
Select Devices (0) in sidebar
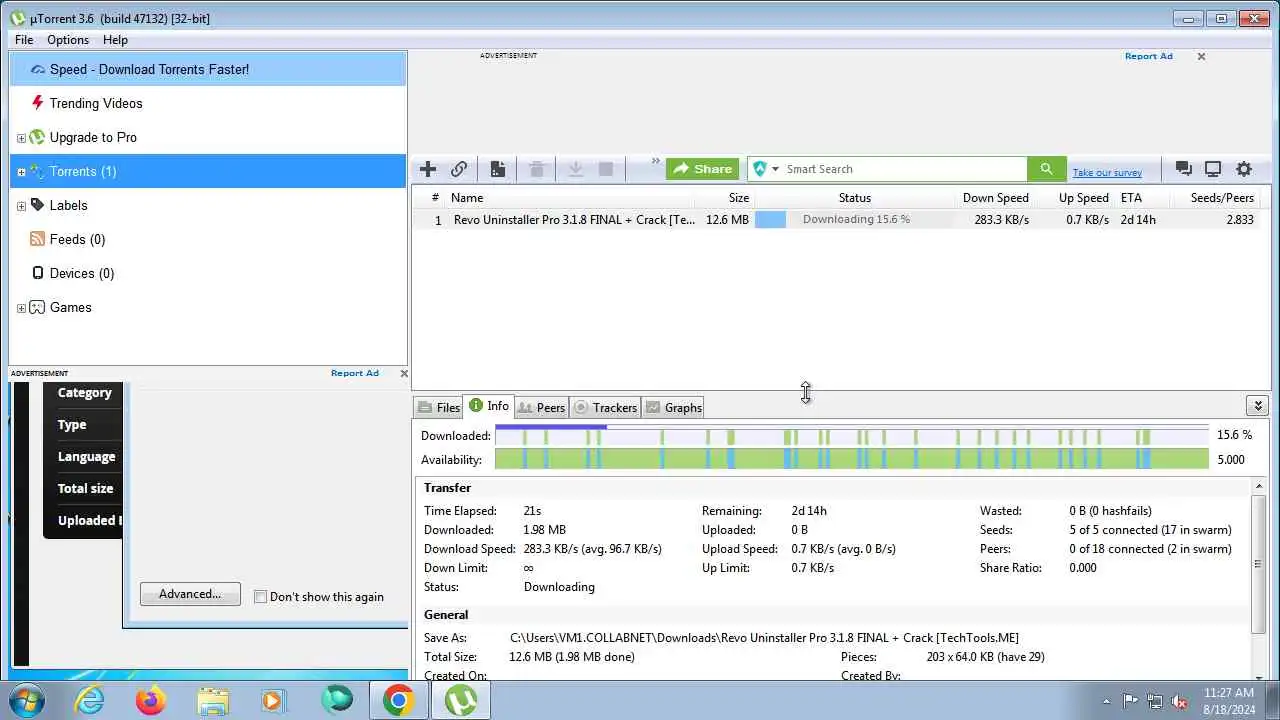click(x=81, y=273)
